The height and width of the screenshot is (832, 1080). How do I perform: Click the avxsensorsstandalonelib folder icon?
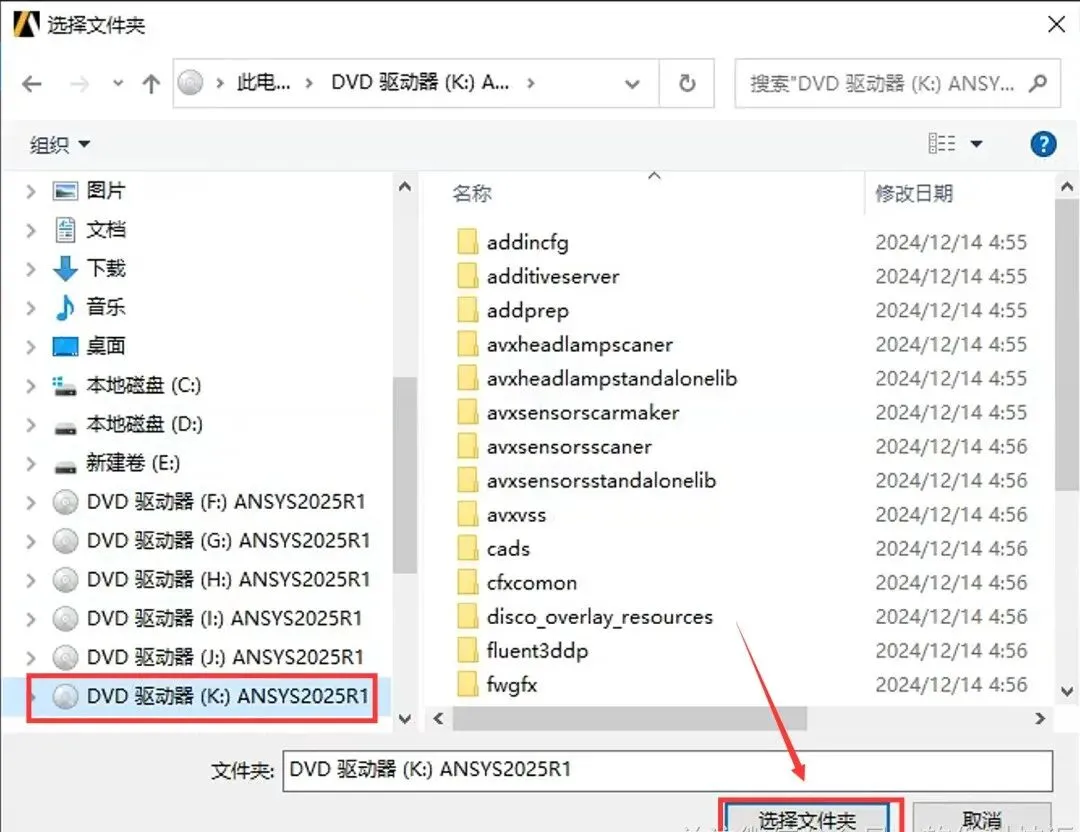[x=467, y=480]
